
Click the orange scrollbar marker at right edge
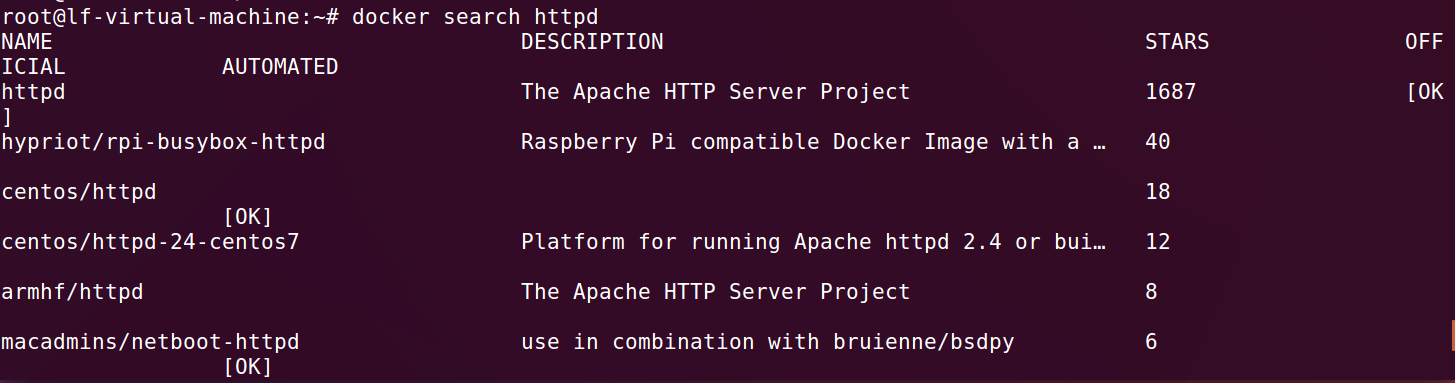coord(1452,336)
